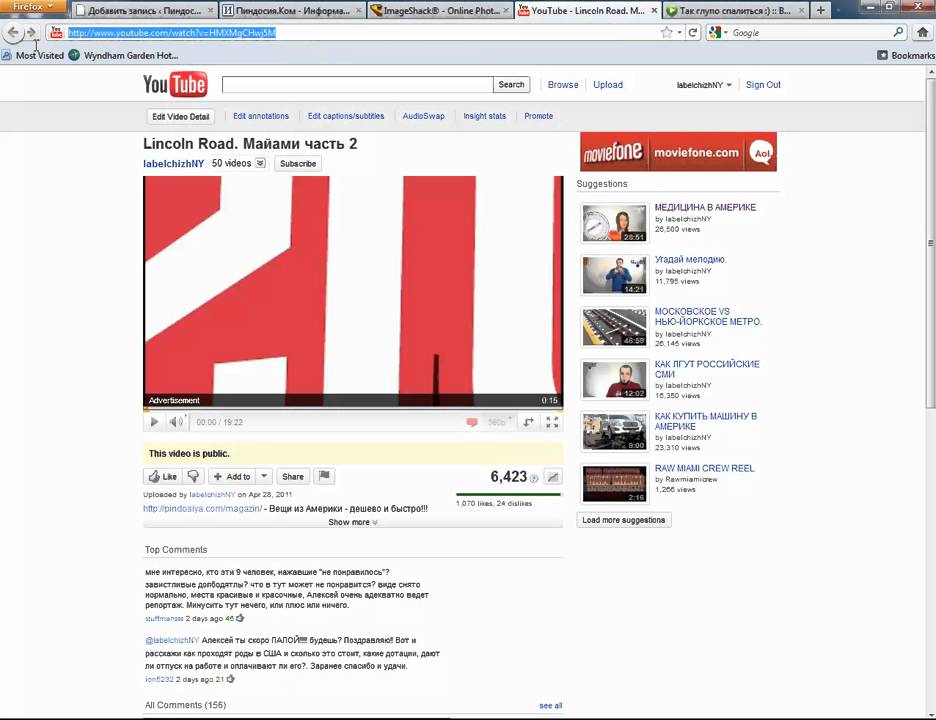The height and width of the screenshot is (720, 936).
Task: Click the Sign Out link
Action: tap(763, 85)
